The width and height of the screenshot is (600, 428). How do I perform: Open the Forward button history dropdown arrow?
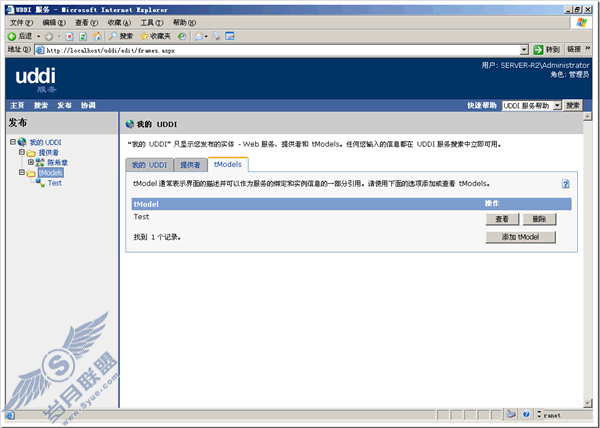click(59, 37)
